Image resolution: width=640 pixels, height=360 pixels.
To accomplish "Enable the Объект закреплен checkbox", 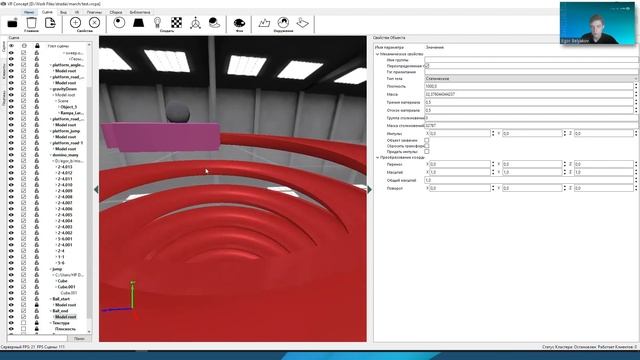I will (427, 140).
